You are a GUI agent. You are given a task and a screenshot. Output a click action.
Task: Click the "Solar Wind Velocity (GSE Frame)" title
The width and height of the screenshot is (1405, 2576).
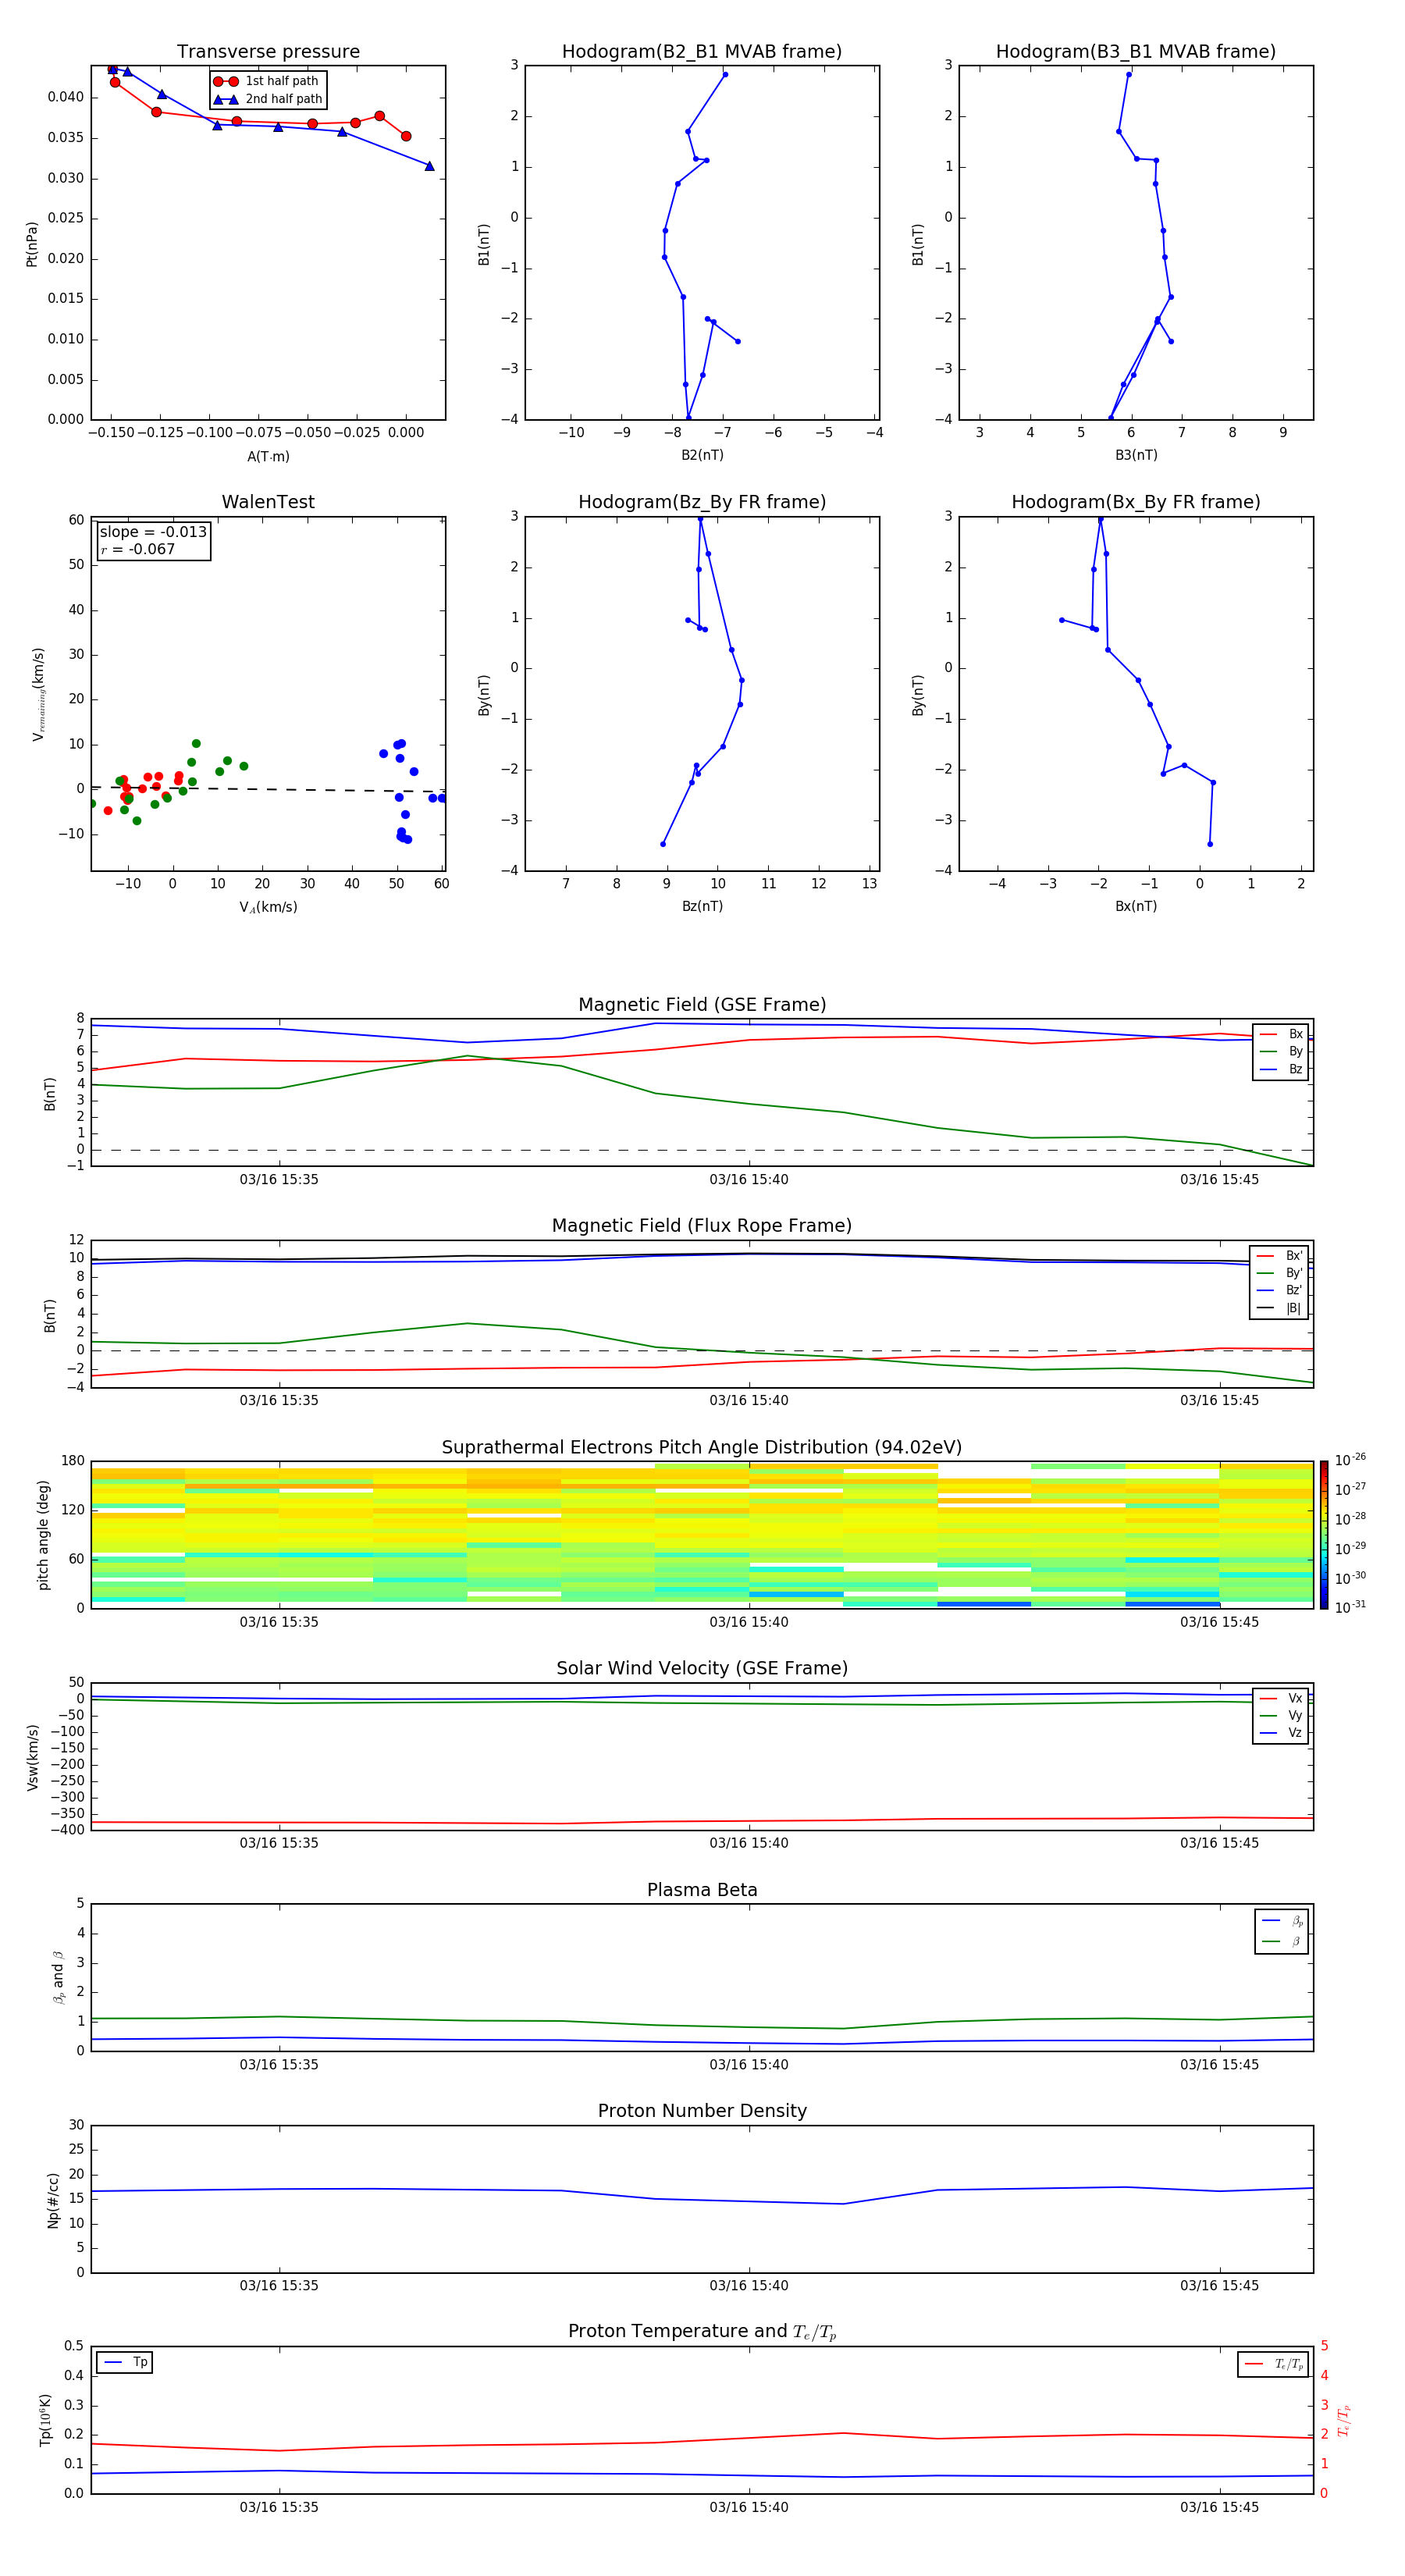pyautogui.click(x=702, y=1668)
